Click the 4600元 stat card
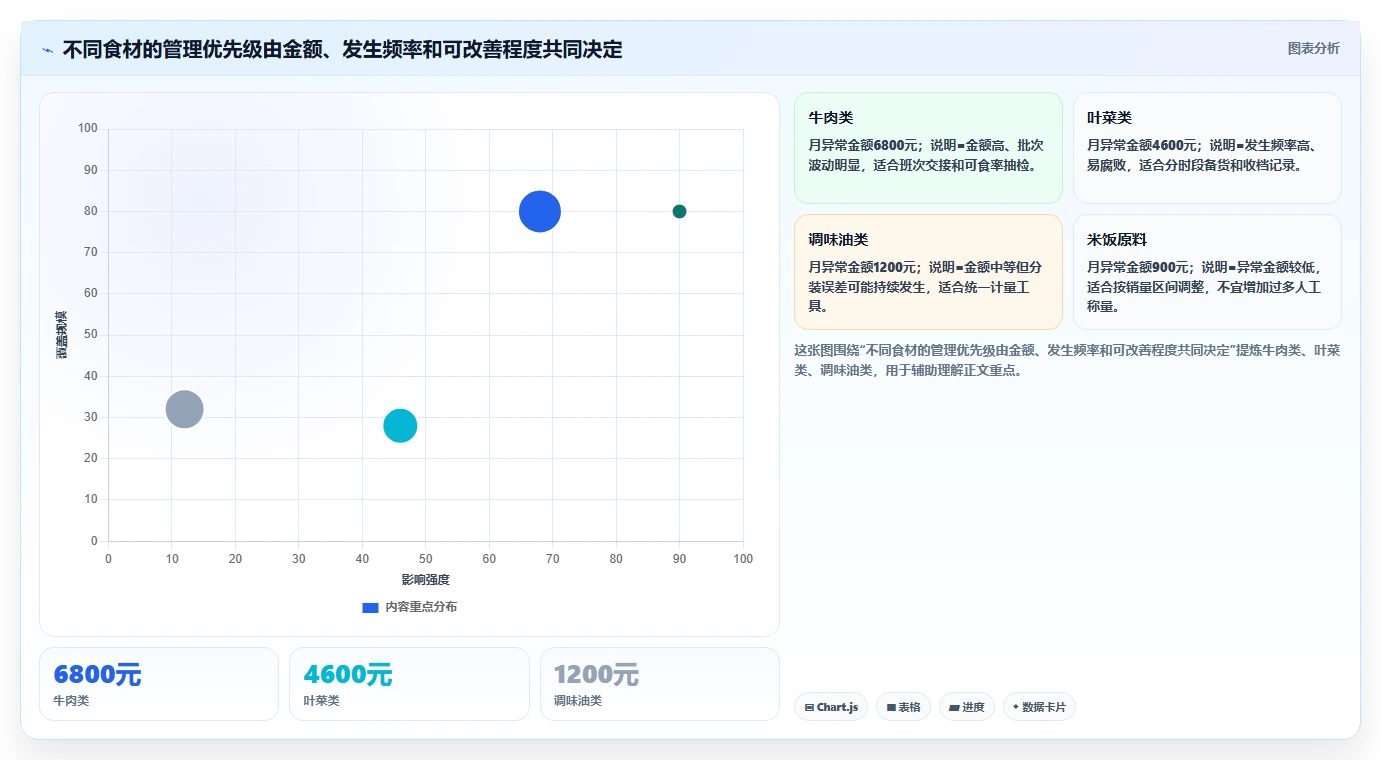The height and width of the screenshot is (760, 1381). coord(409,684)
